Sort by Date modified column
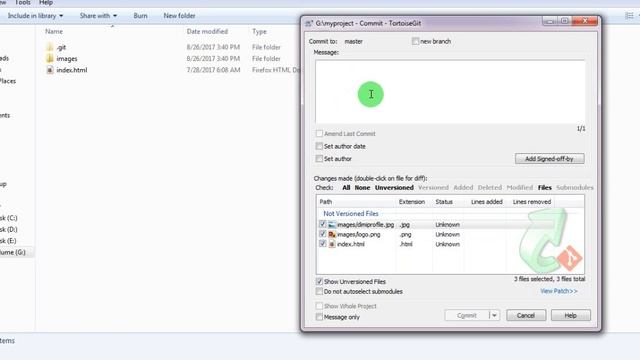Screen dimensions: 640x360 click(x=207, y=31)
